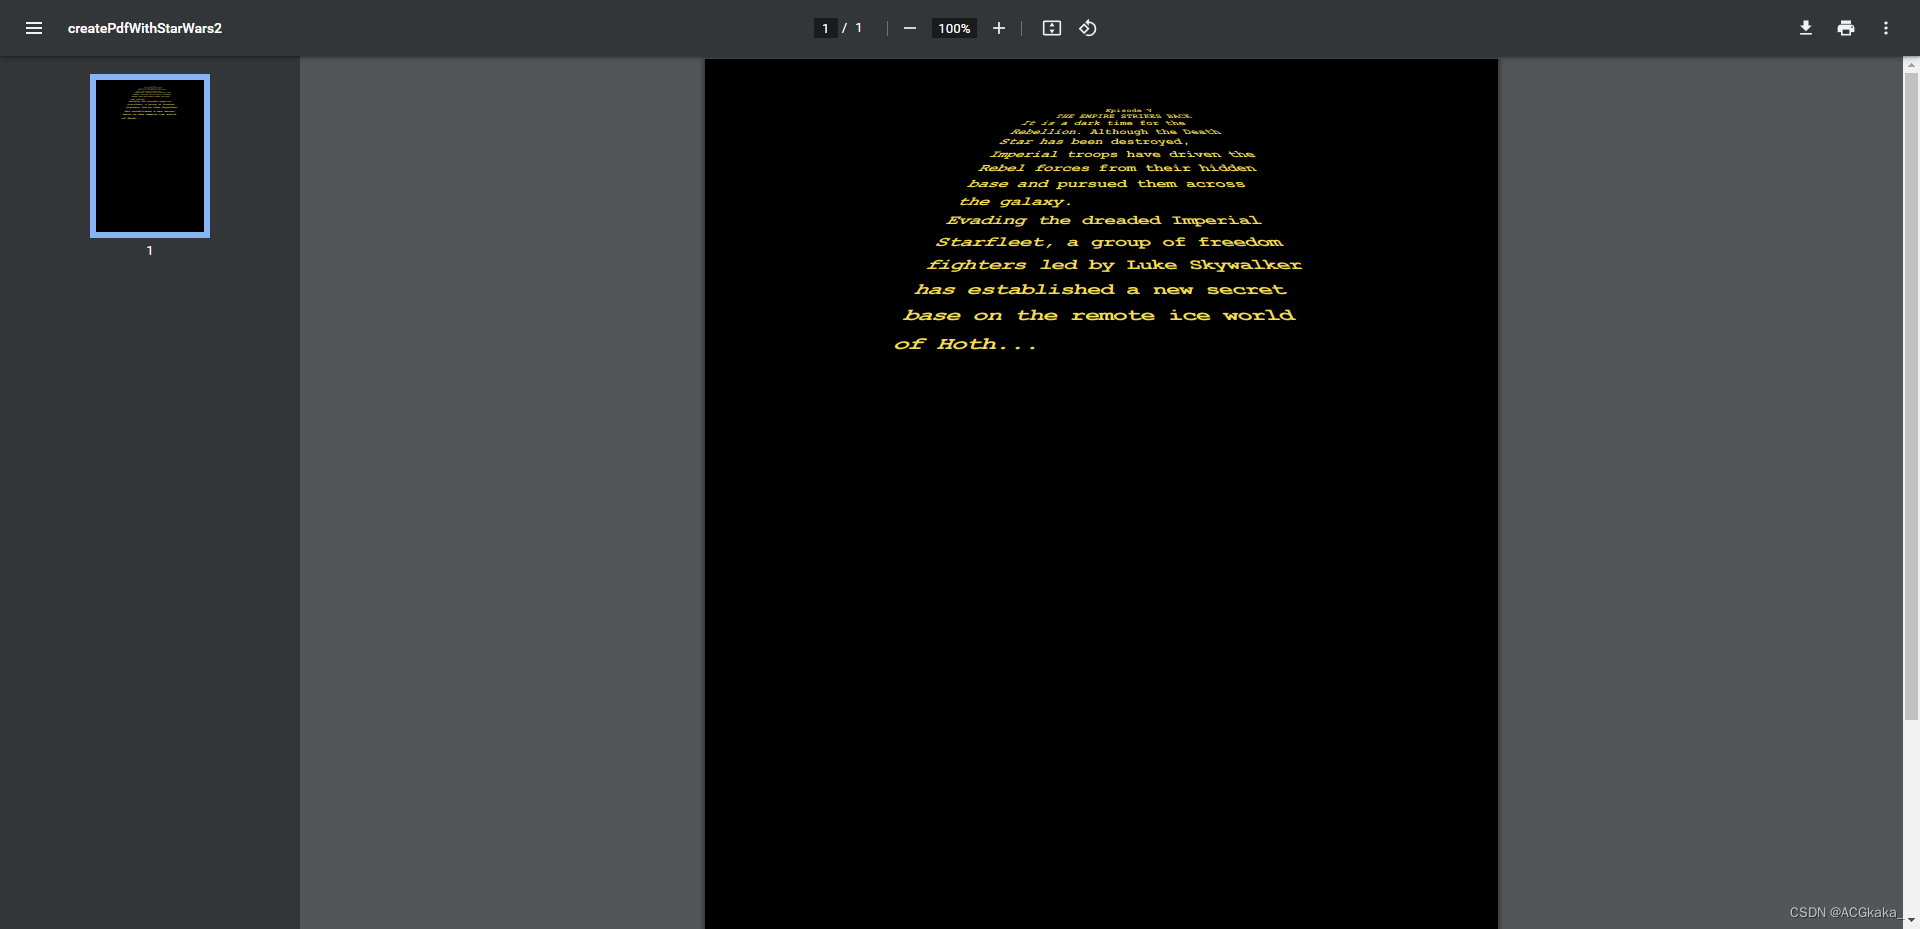The height and width of the screenshot is (929, 1920).
Task: Click the createPdfWithStarWars2 document title
Action: coord(145,28)
